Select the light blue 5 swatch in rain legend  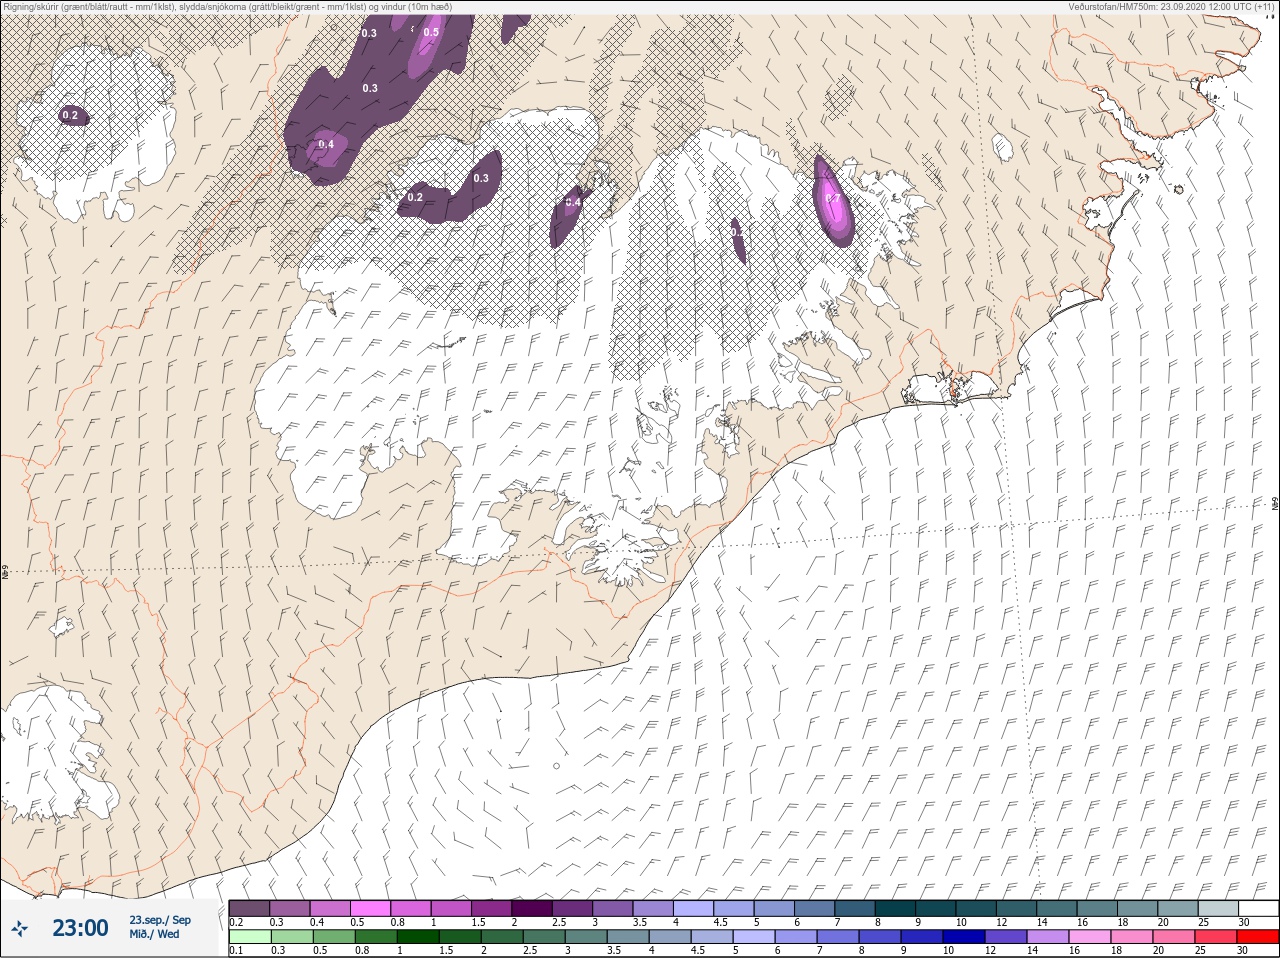[754, 937]
